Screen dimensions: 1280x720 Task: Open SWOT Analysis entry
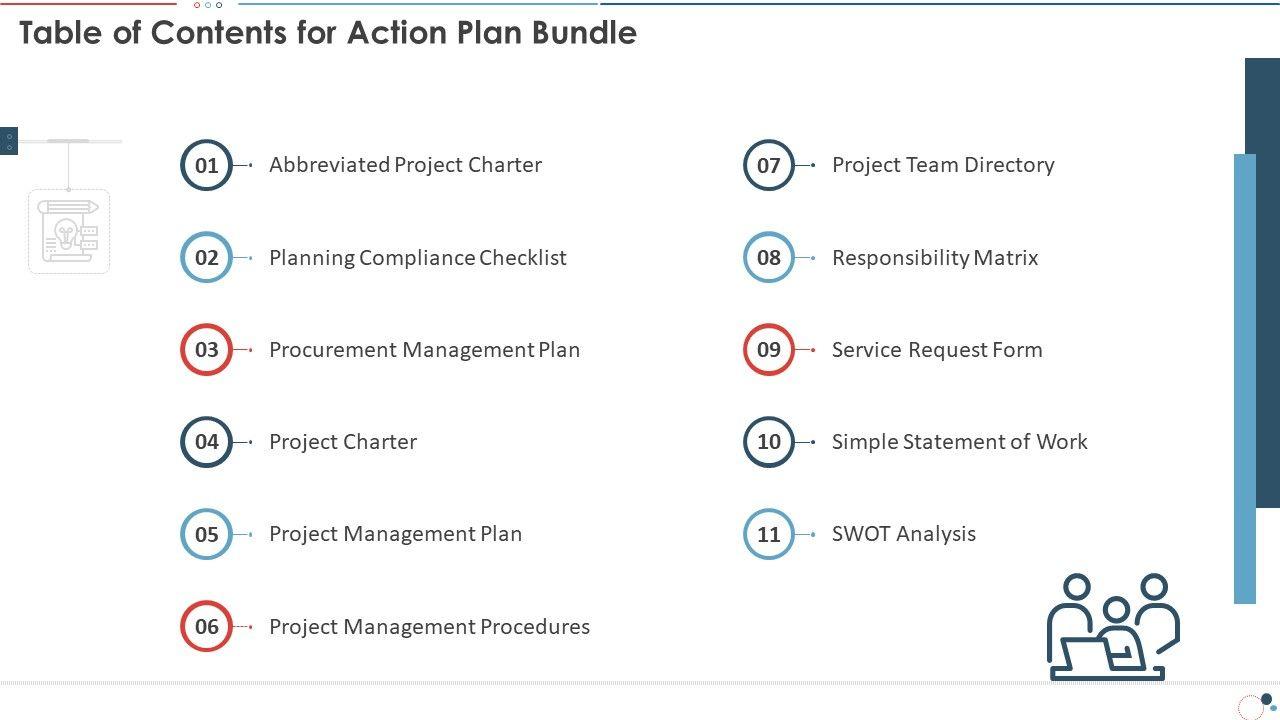pyautogui.click(x=903, y=534)
